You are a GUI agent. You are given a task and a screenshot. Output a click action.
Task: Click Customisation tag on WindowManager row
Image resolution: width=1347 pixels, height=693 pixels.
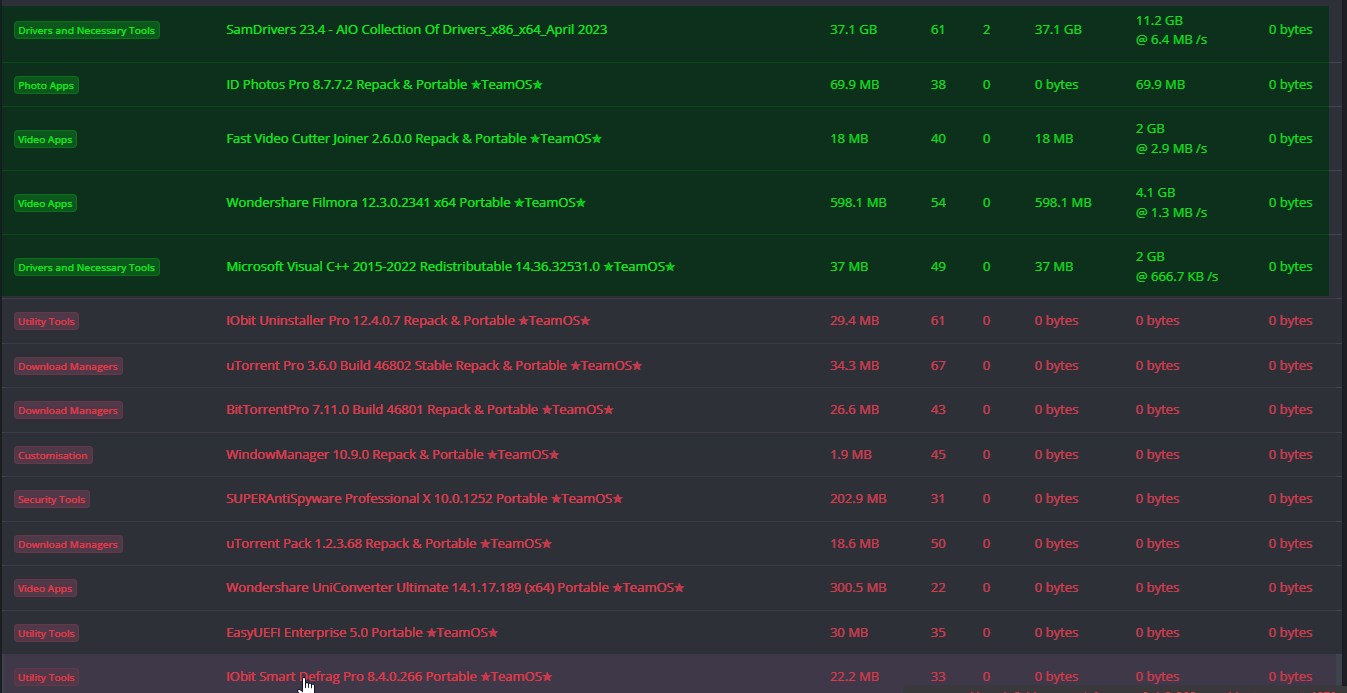tap(53, 456)
